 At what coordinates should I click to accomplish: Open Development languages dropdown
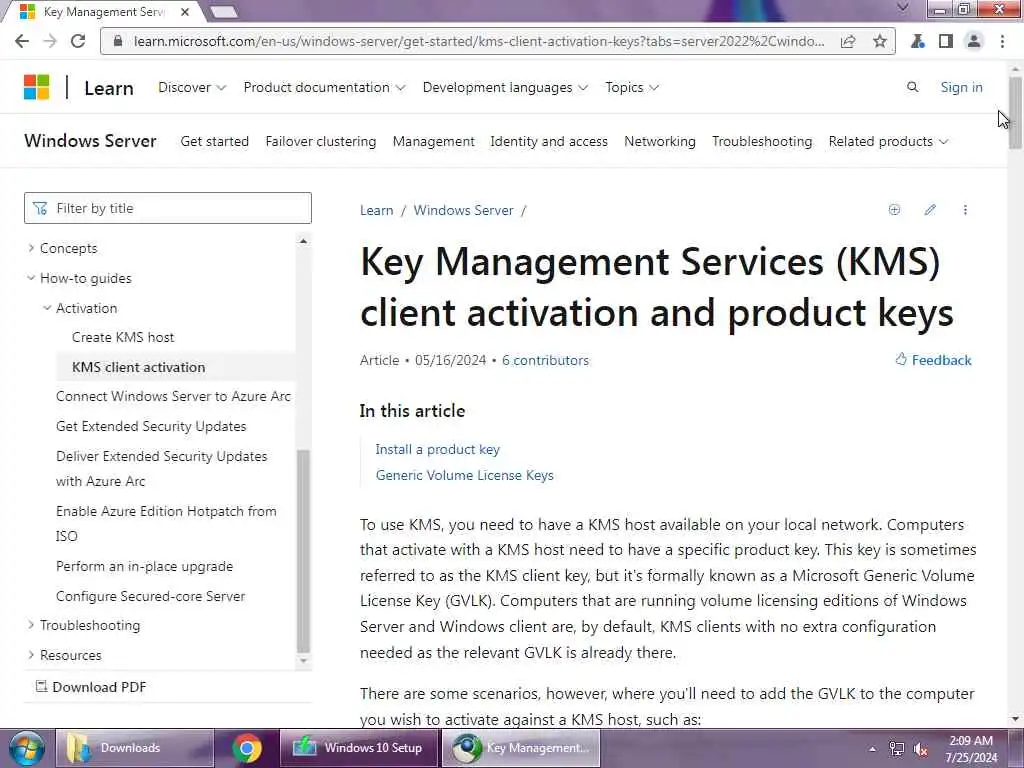[505, 88]
